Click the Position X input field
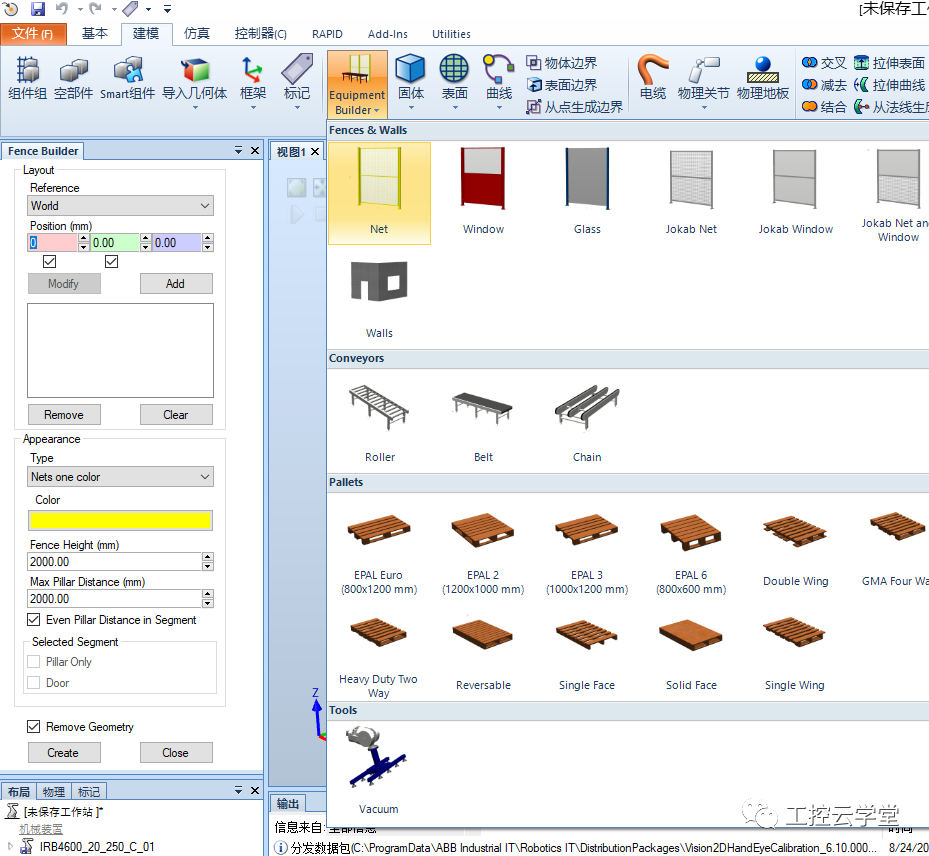 (x=52, y=242)
